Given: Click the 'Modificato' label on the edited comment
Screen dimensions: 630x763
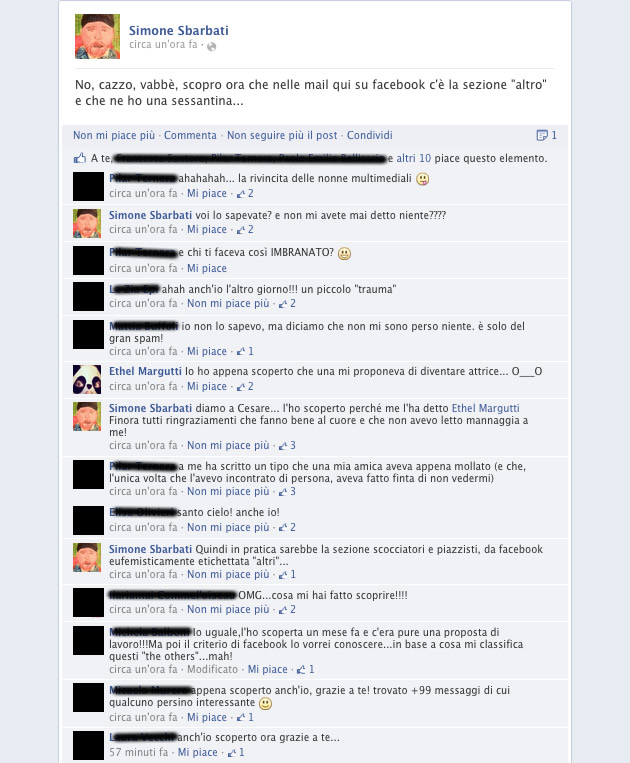Looking at the screenshot, I should [x=213, y=670].
